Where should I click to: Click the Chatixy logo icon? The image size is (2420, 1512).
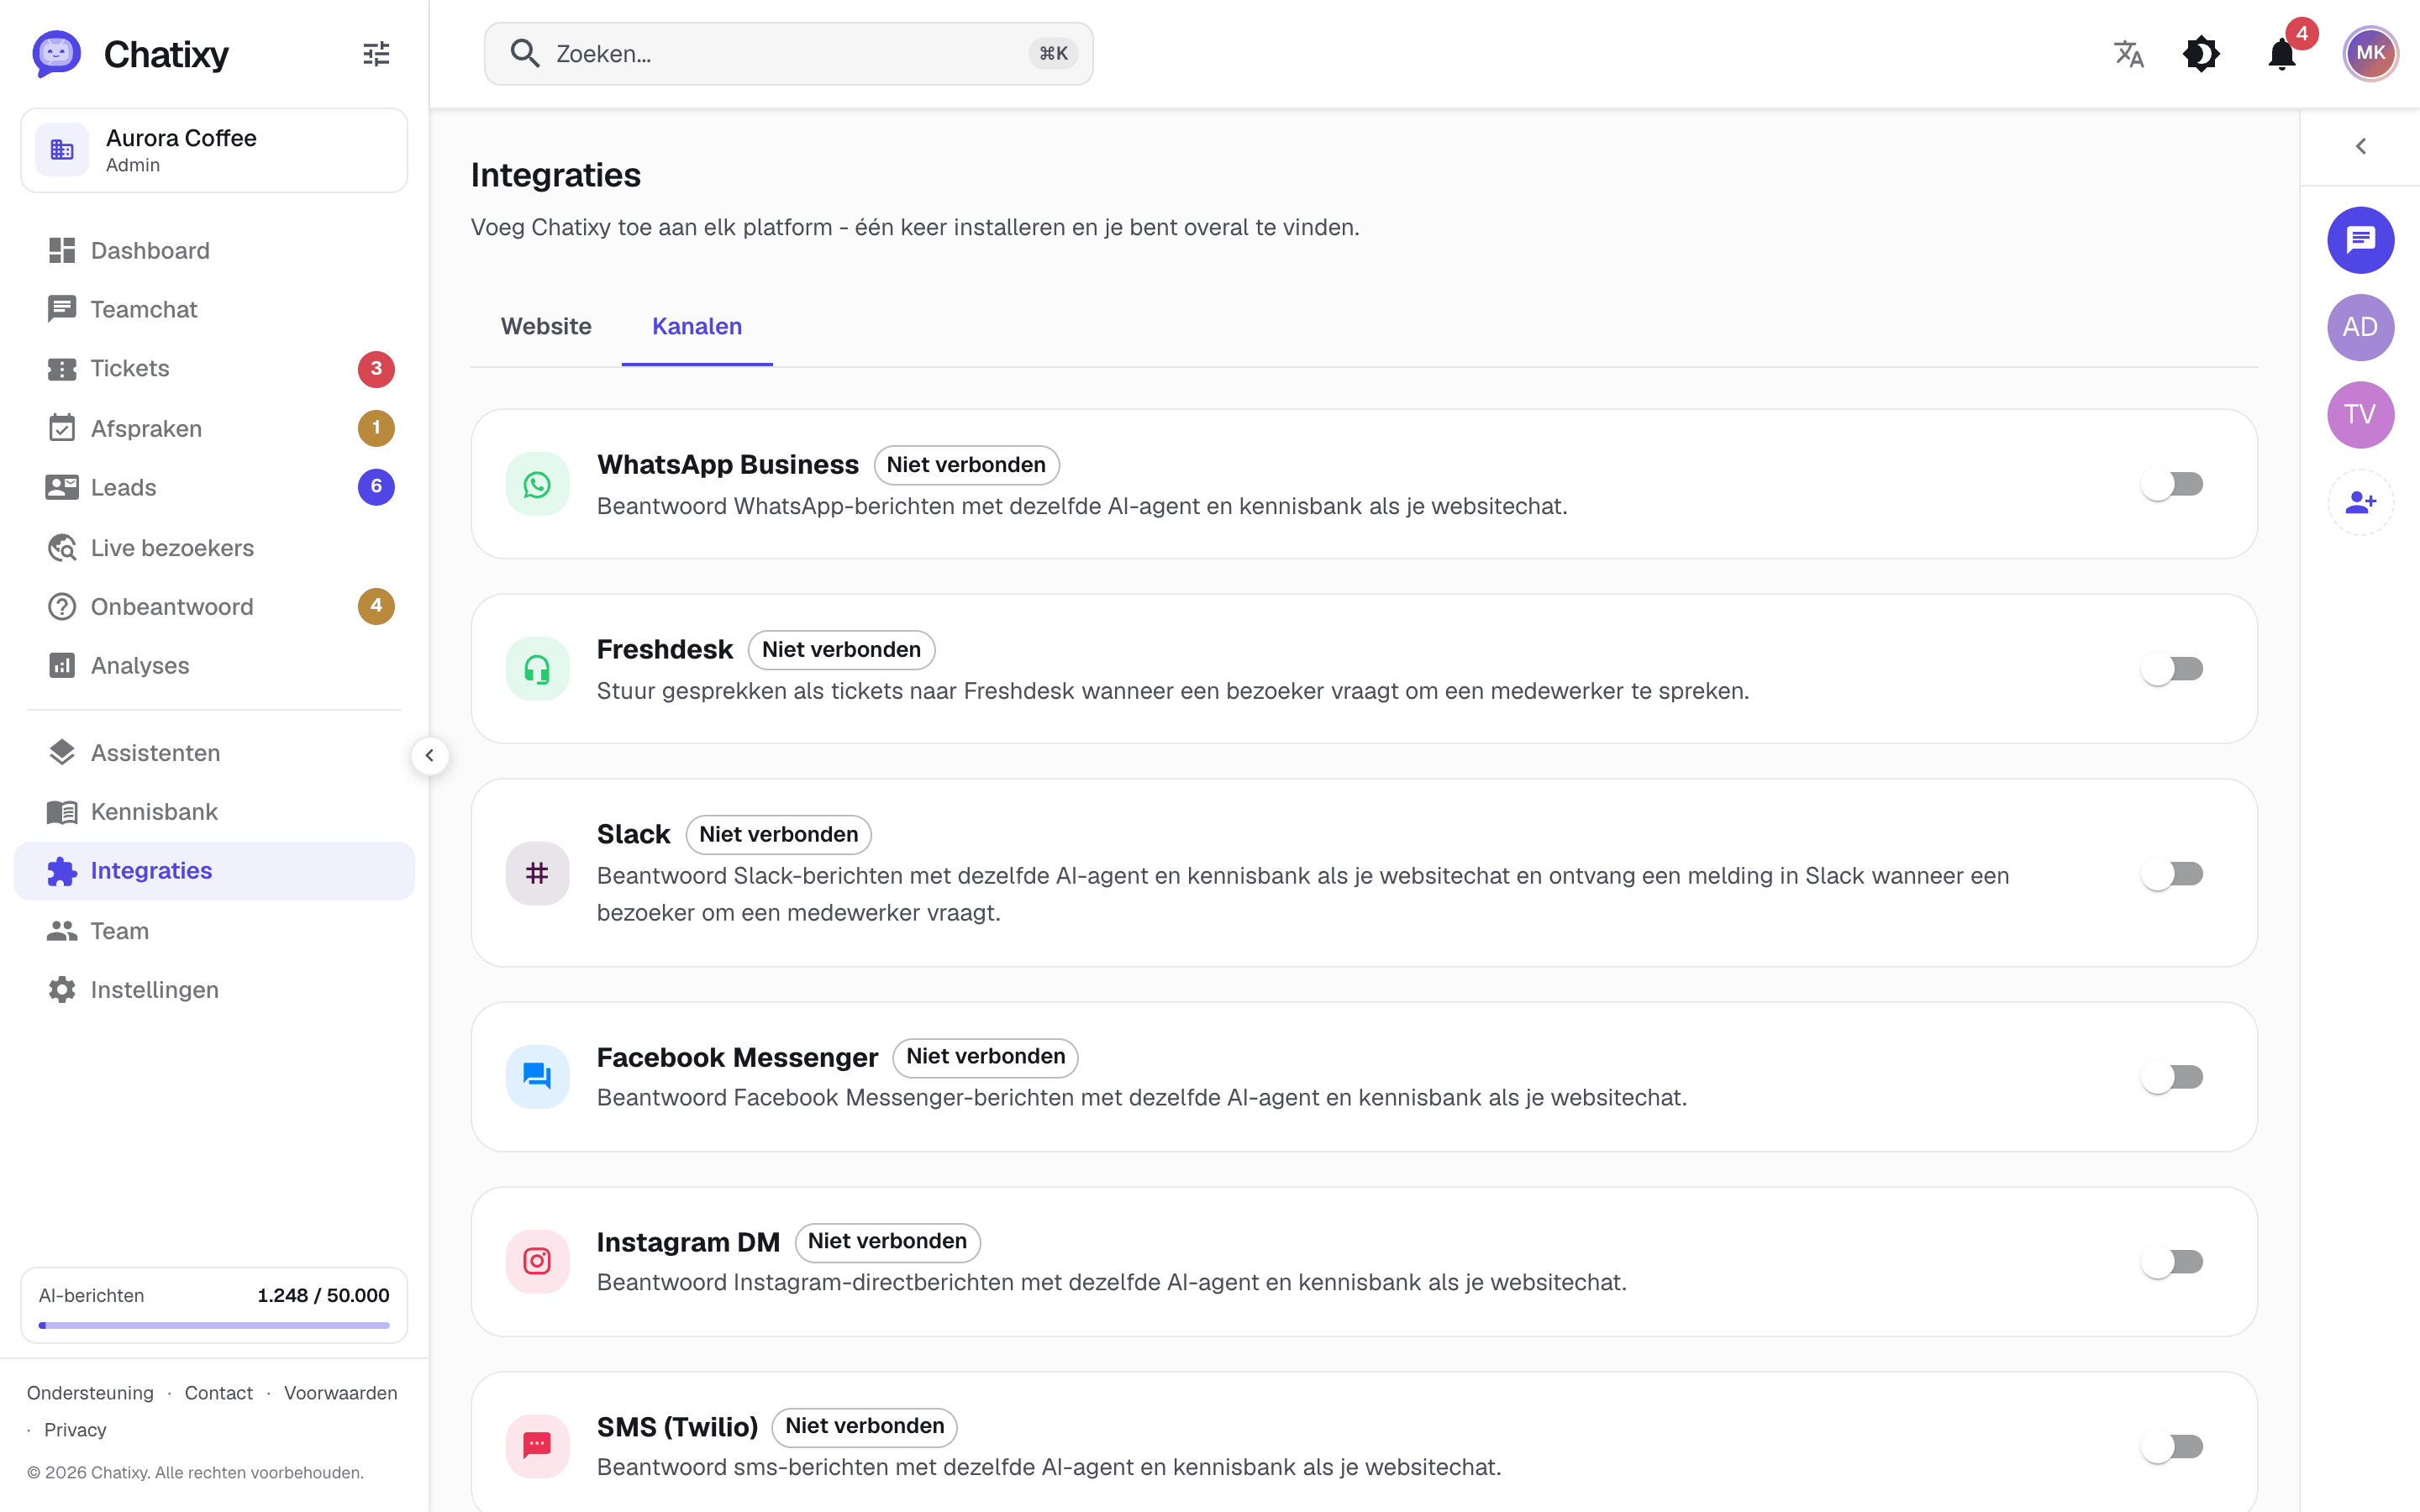56,54
